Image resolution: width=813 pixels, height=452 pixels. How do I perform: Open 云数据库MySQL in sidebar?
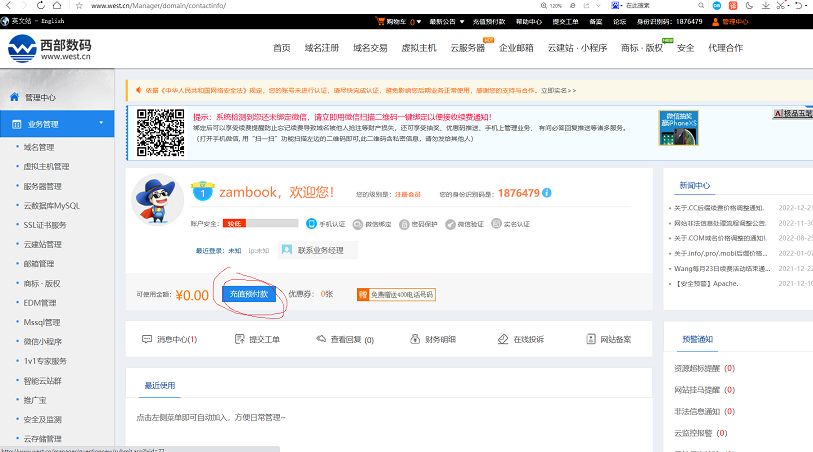tap(52, 205)
